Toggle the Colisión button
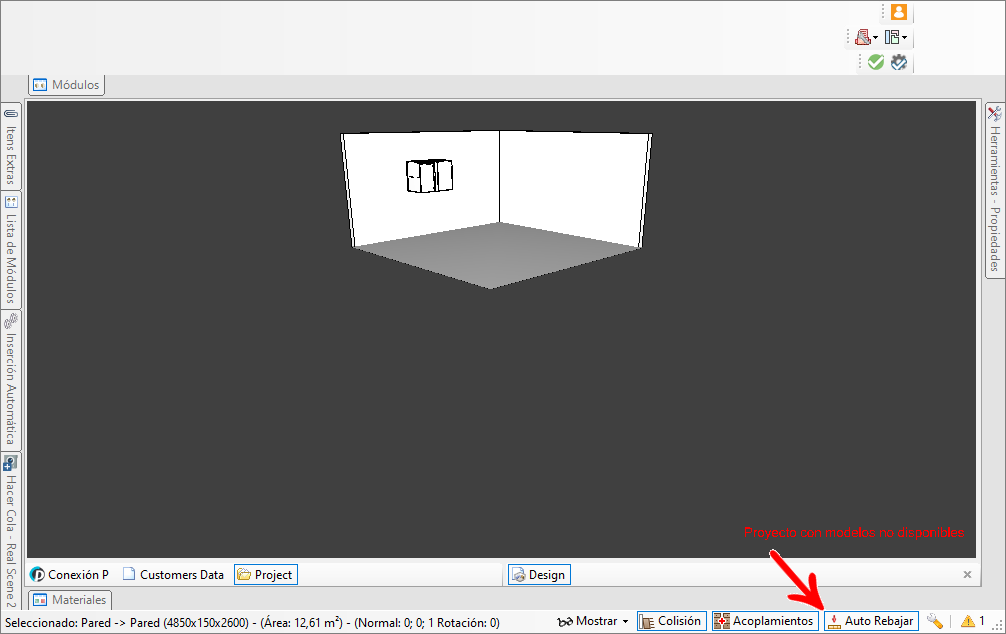The height and width of the screenshot is (634, 1006). (672, 621)
